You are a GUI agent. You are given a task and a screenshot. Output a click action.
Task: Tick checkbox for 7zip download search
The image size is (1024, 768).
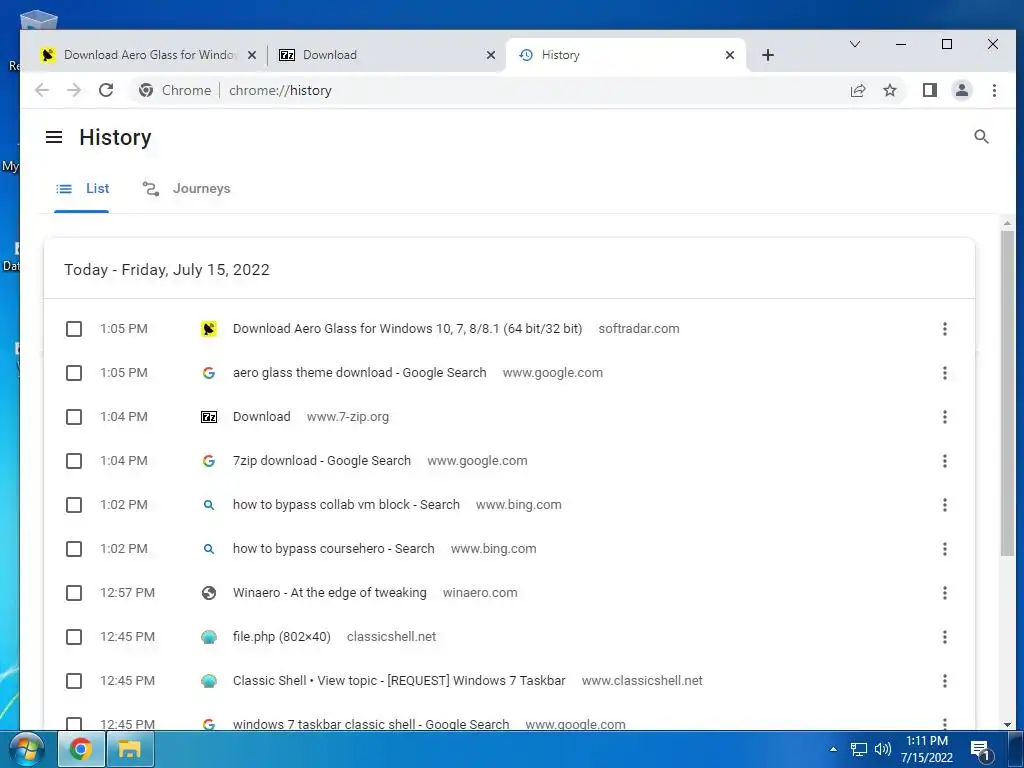tap(74, 461)
